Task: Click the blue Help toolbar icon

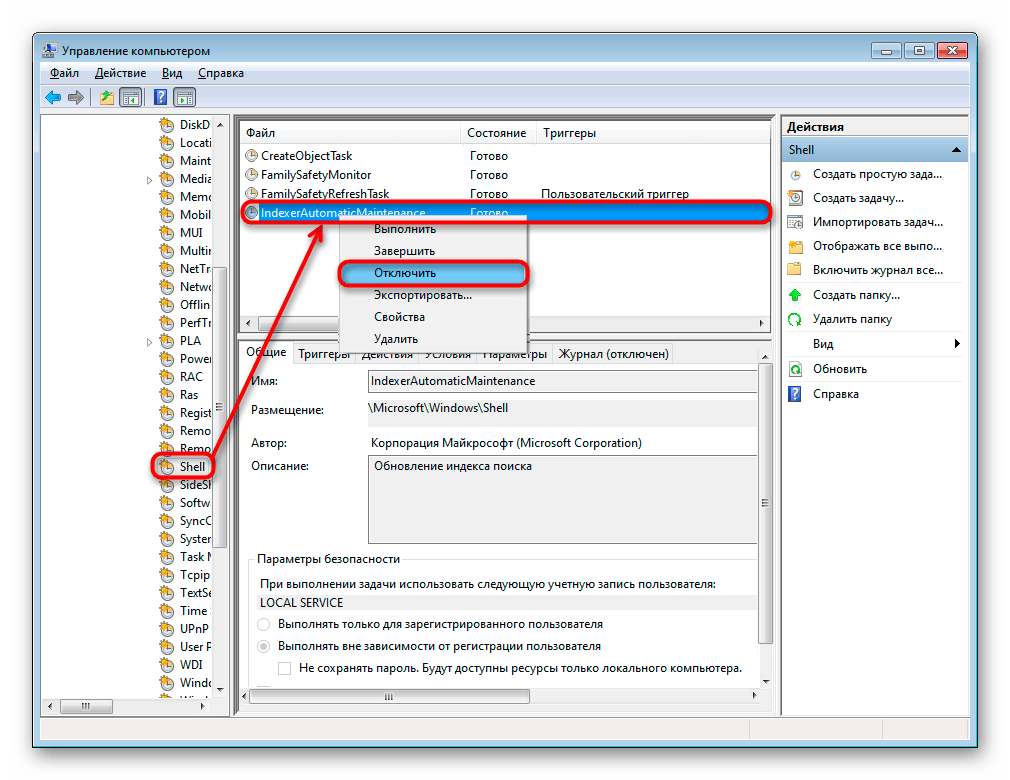Action: [x=160, y=97]
